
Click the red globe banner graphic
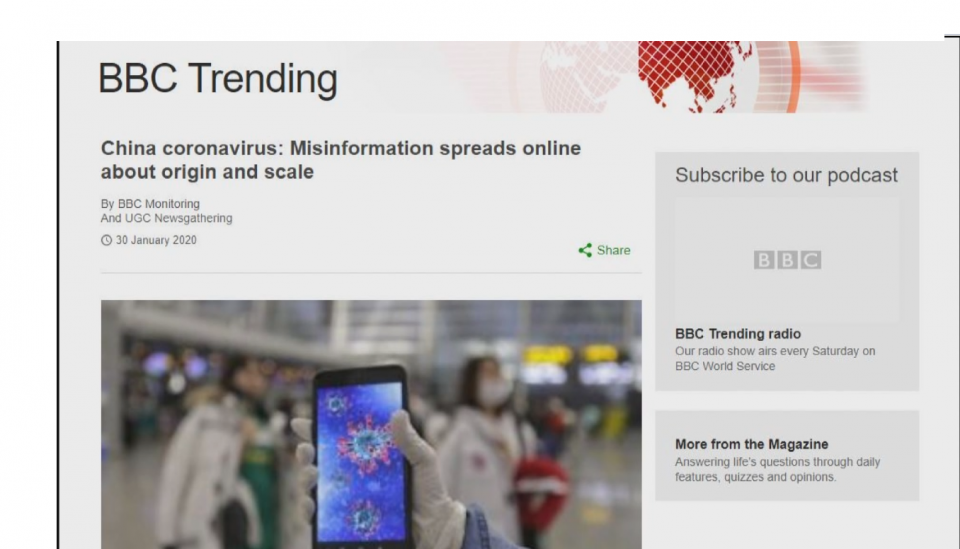(695, 77)
